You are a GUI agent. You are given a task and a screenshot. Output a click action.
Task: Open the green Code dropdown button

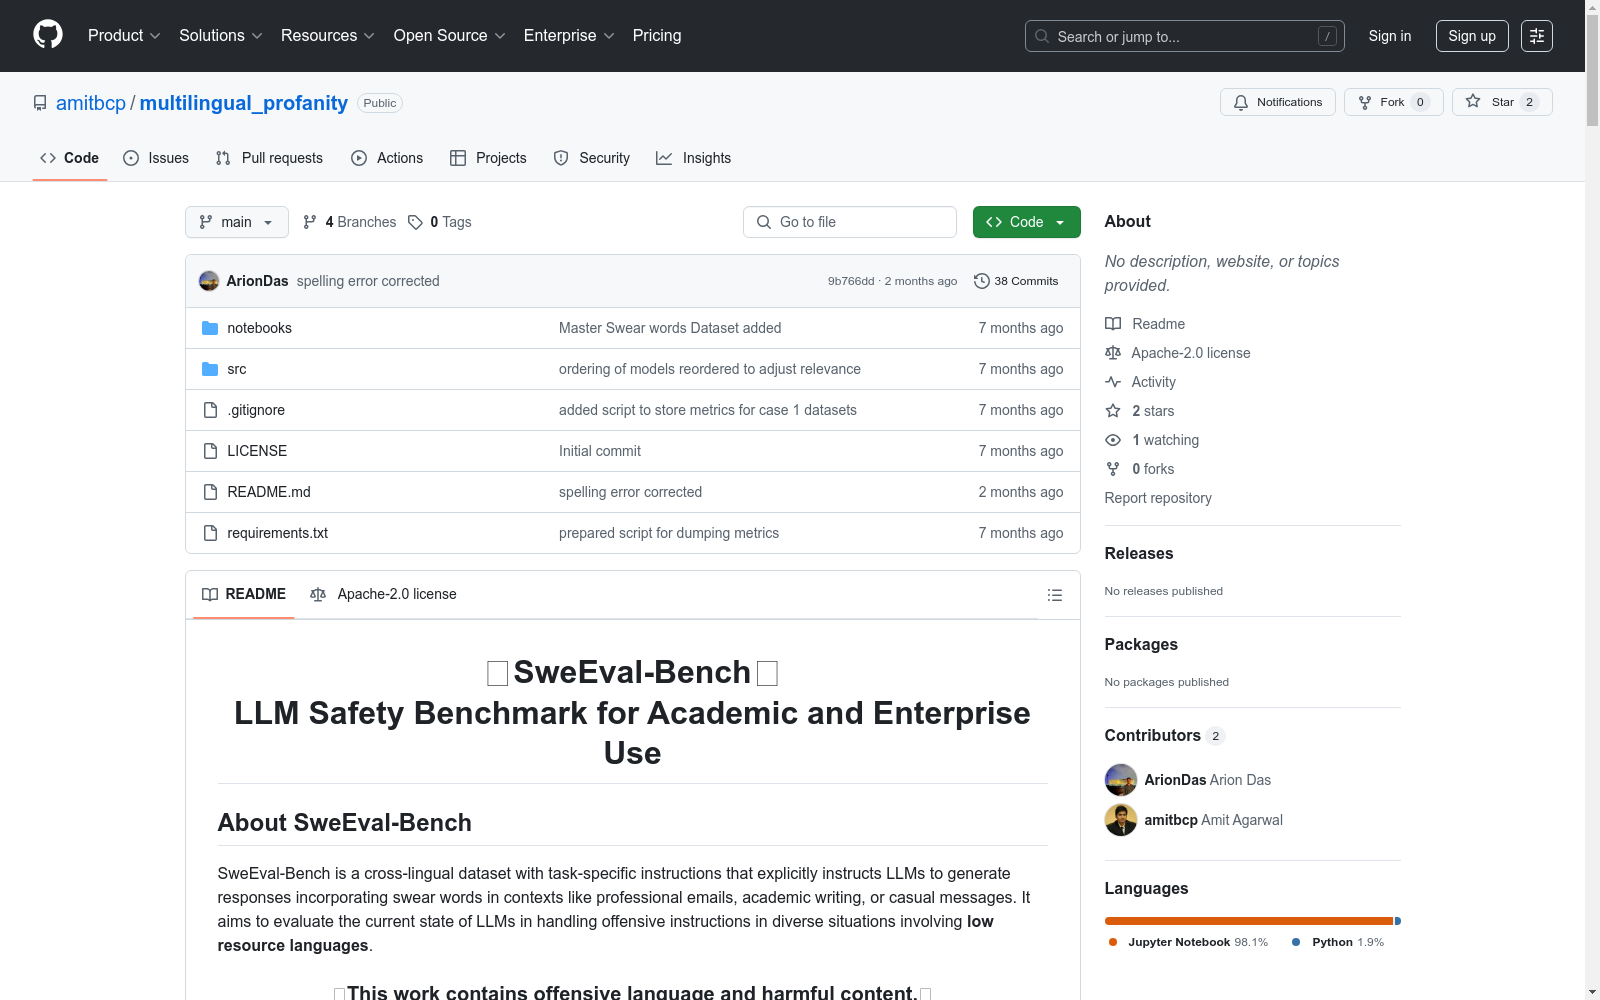[x=1027, y=222]
